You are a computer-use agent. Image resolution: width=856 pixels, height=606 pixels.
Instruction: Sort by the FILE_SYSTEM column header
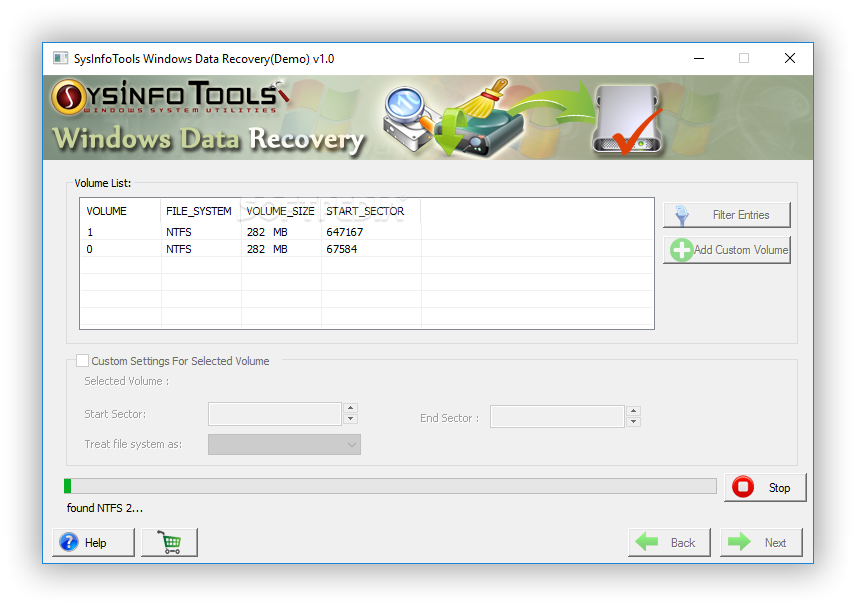(x=201, y=211)
